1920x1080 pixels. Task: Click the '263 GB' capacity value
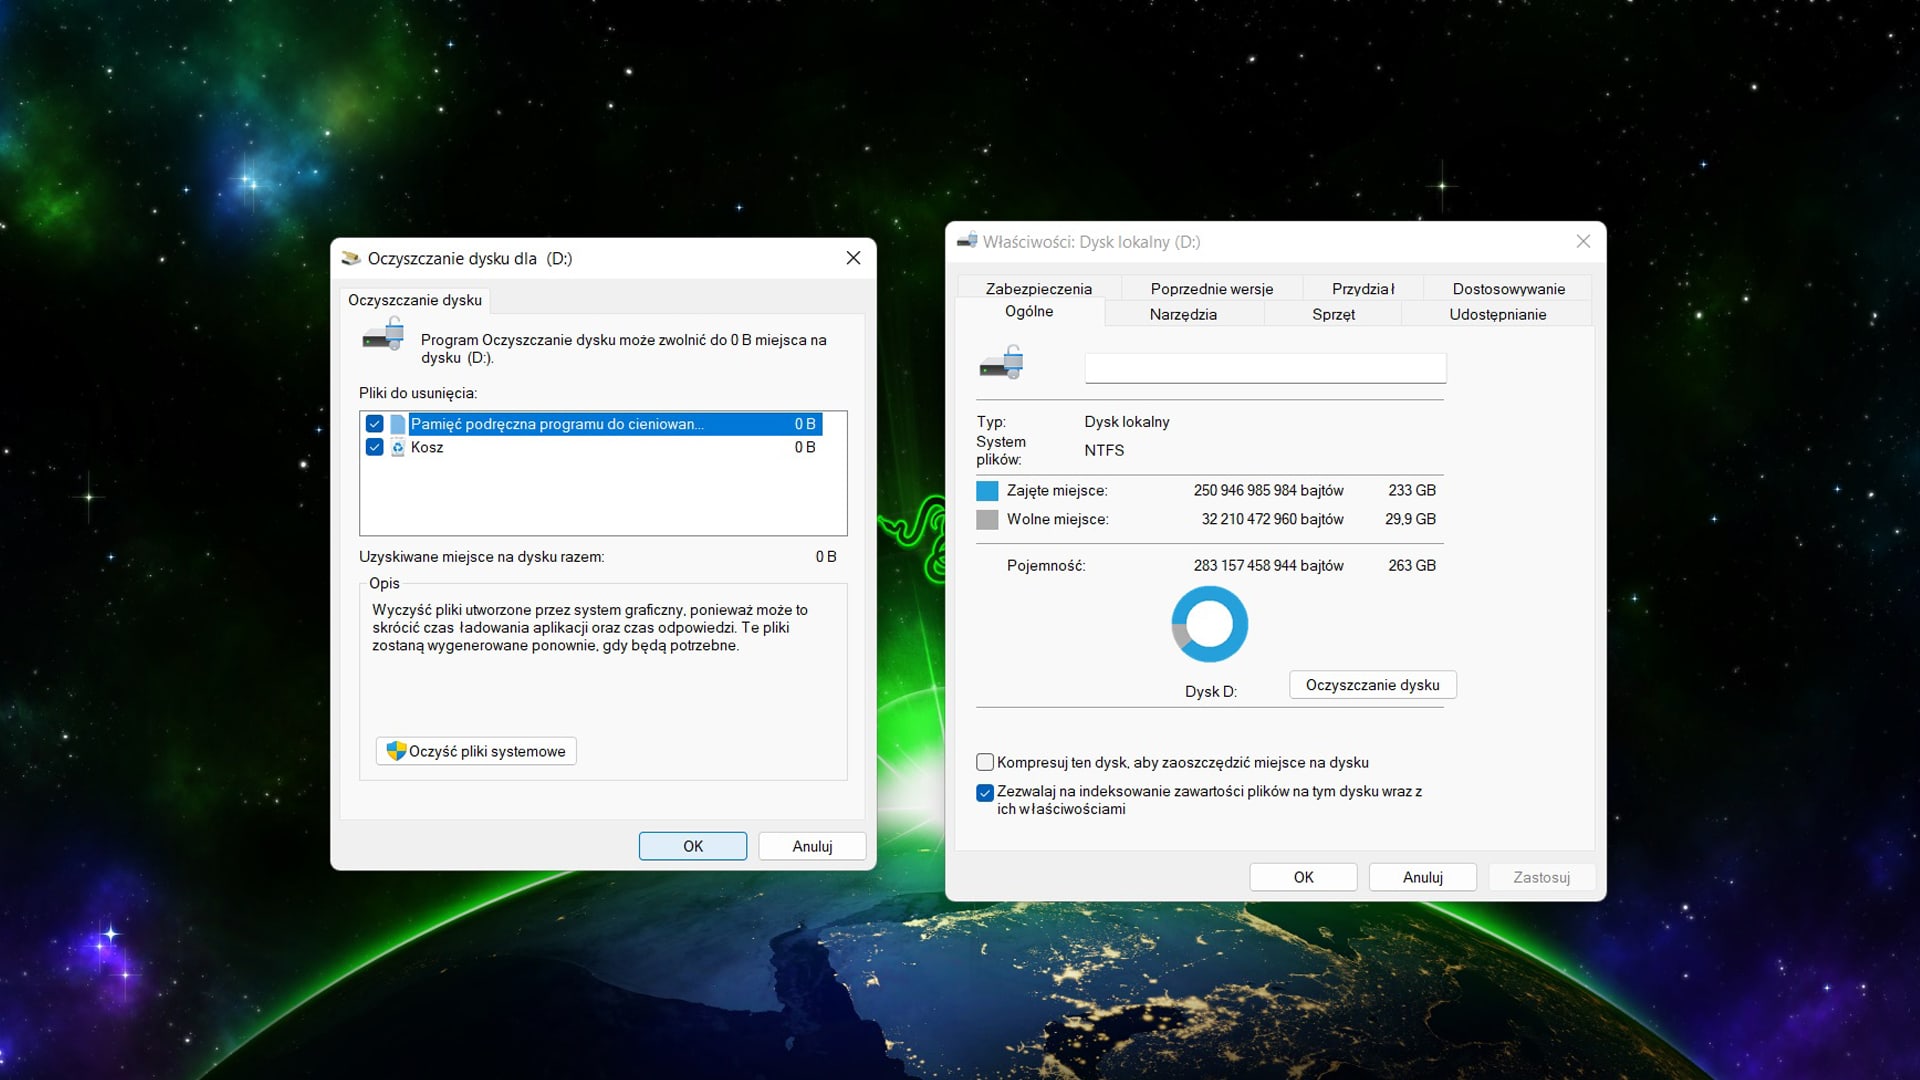click(x=1412, y=565)
